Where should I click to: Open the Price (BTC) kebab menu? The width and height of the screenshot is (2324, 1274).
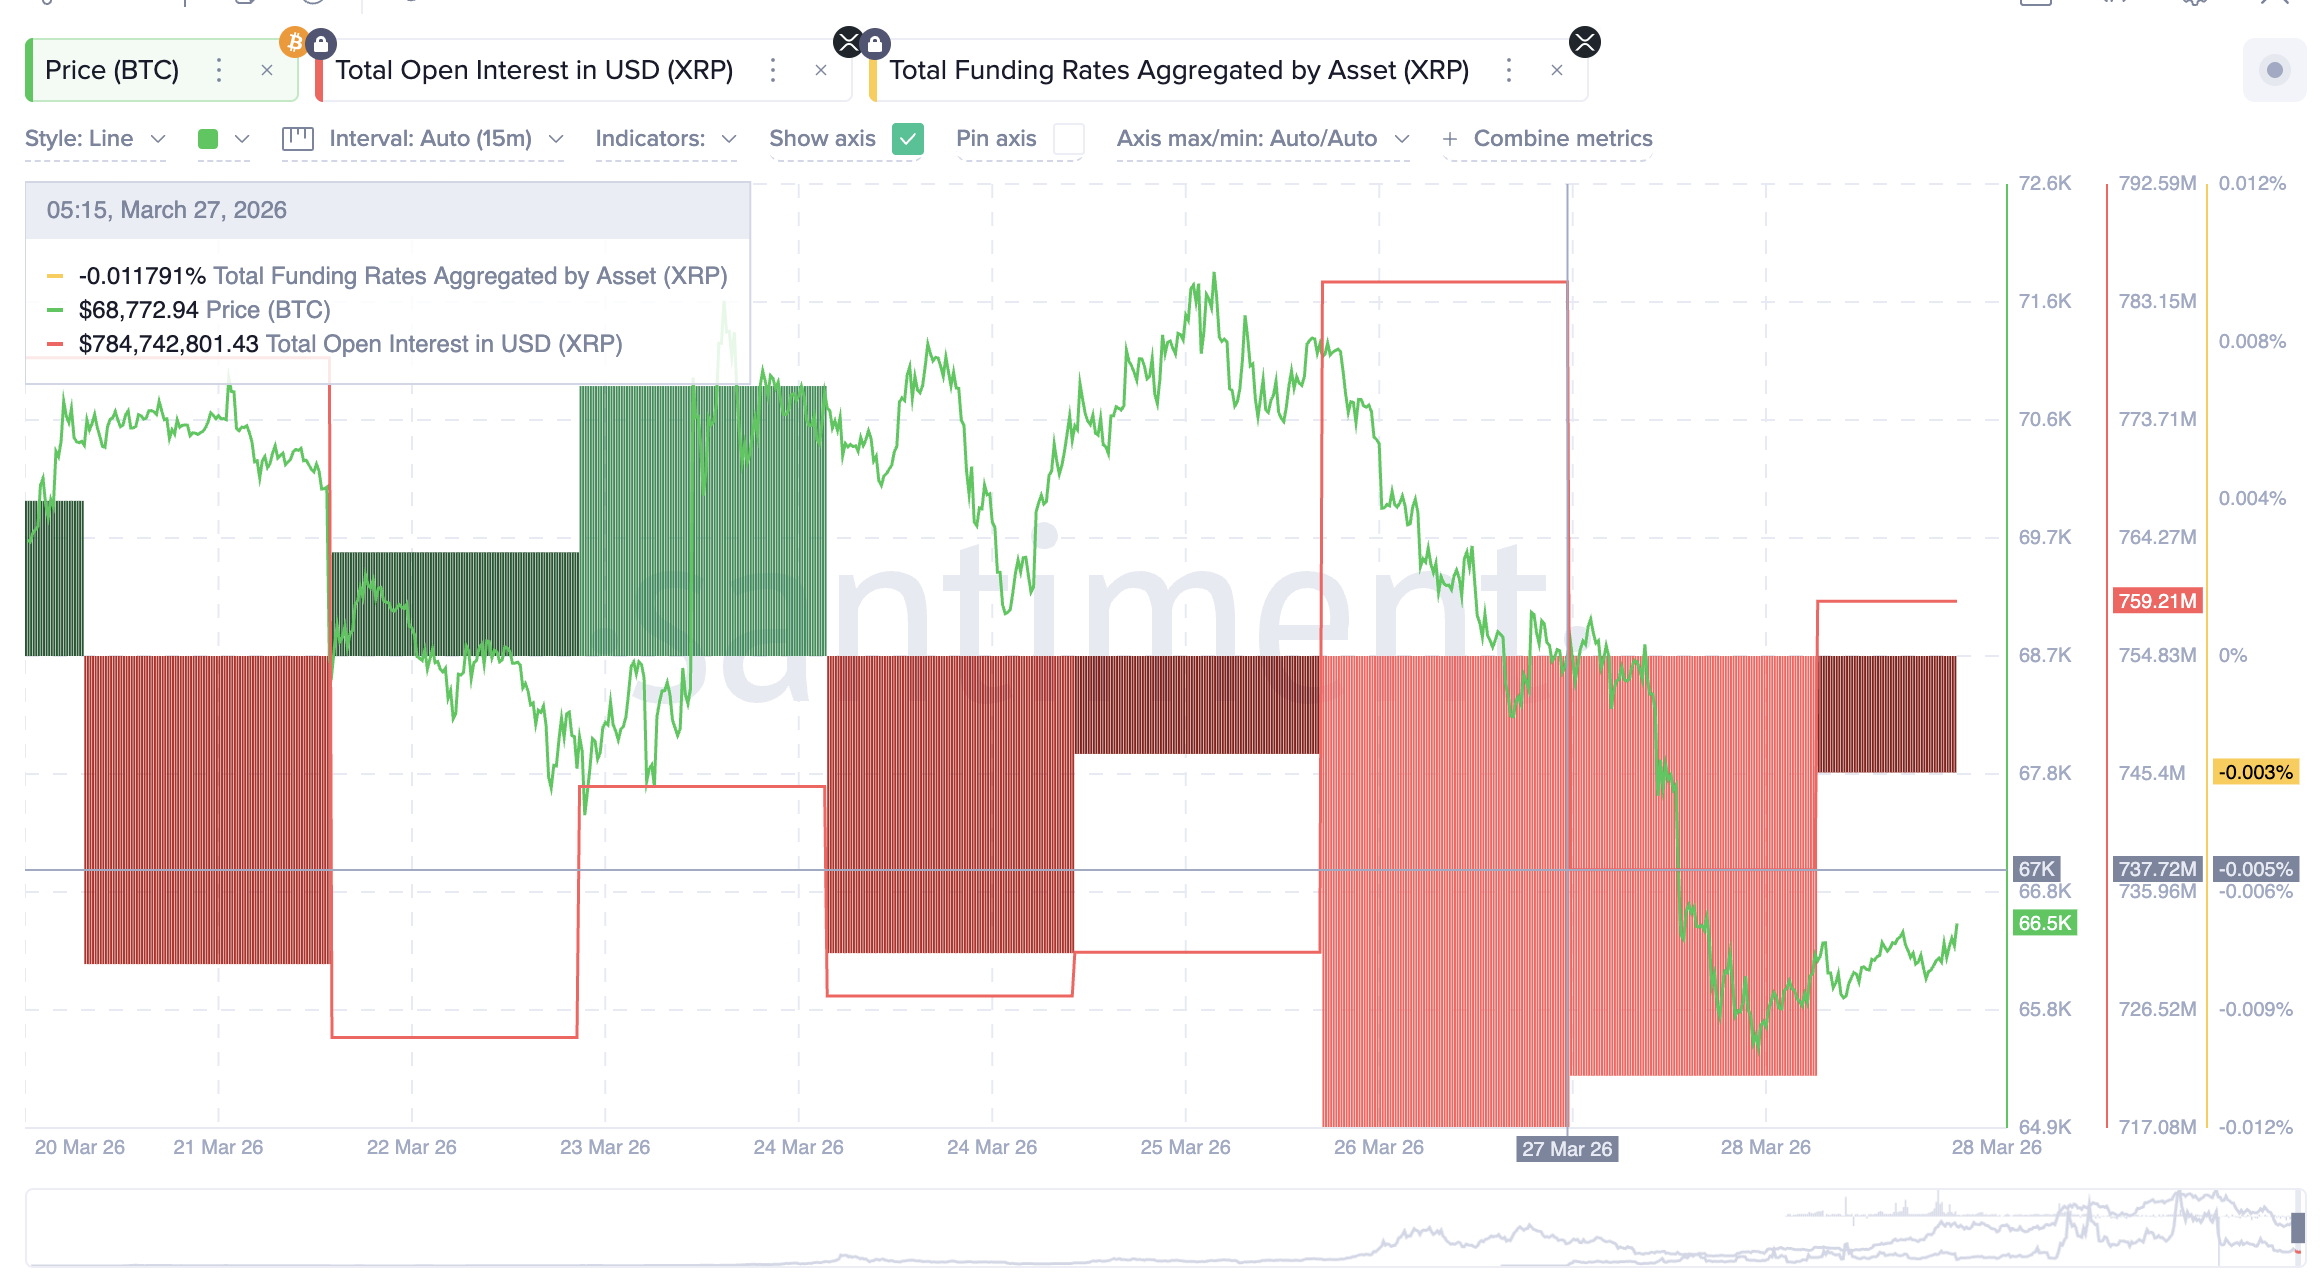[x=218, y=70]
